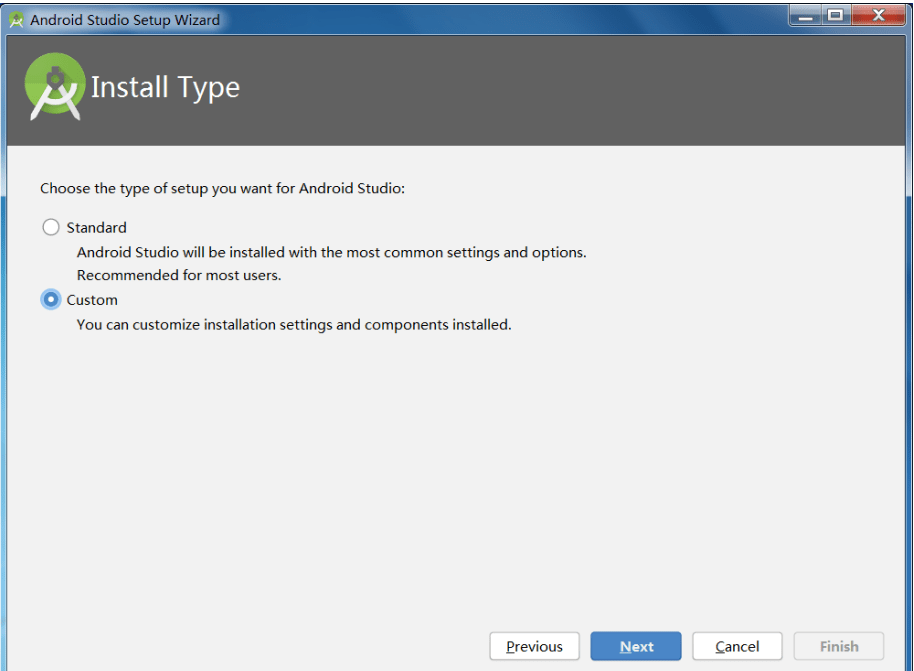Close the Setup Wizard window
Screen dimensions: 914x671
(878, 16)
